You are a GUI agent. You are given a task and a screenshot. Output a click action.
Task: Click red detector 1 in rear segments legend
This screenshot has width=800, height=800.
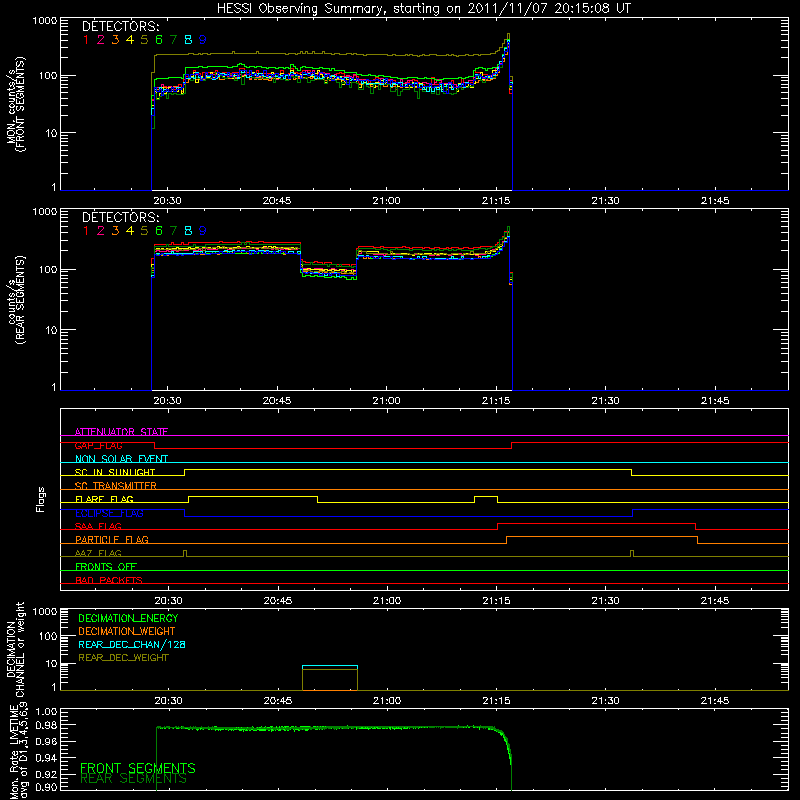click(x=86, y=231)
